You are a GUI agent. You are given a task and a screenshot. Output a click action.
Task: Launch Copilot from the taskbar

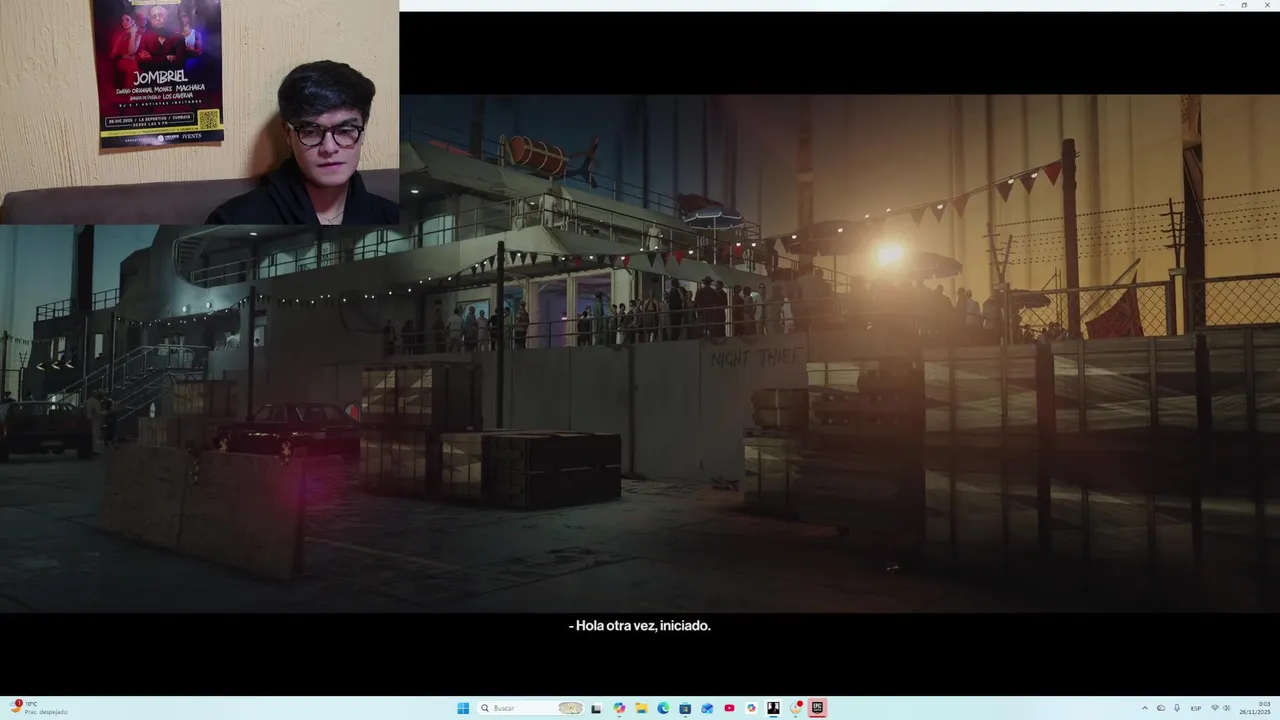[619, 708]
